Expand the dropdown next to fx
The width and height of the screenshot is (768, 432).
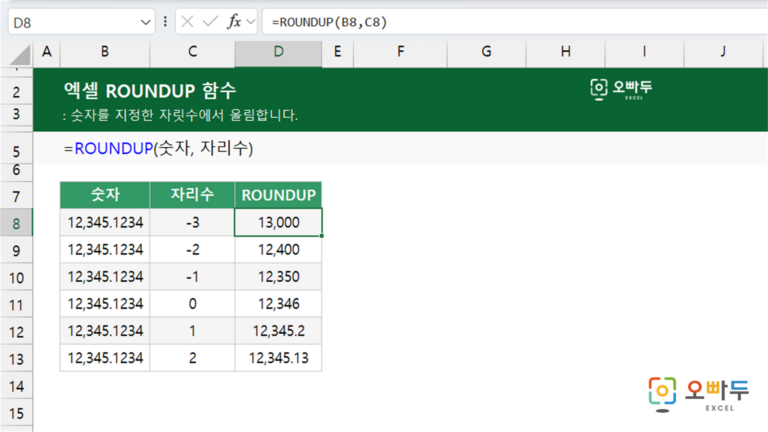coord(251,22)
